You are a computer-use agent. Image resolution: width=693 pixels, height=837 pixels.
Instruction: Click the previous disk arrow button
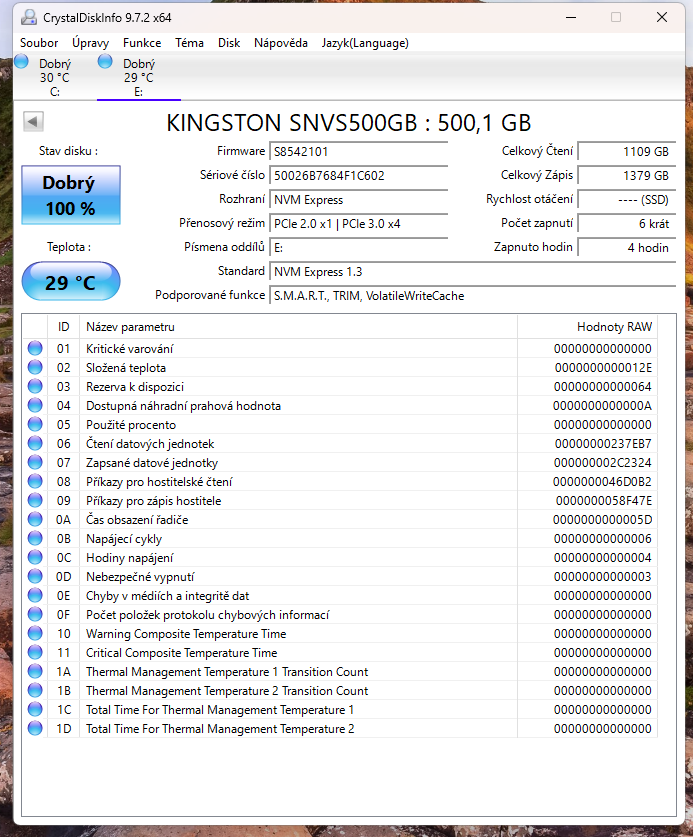(33, 122)
